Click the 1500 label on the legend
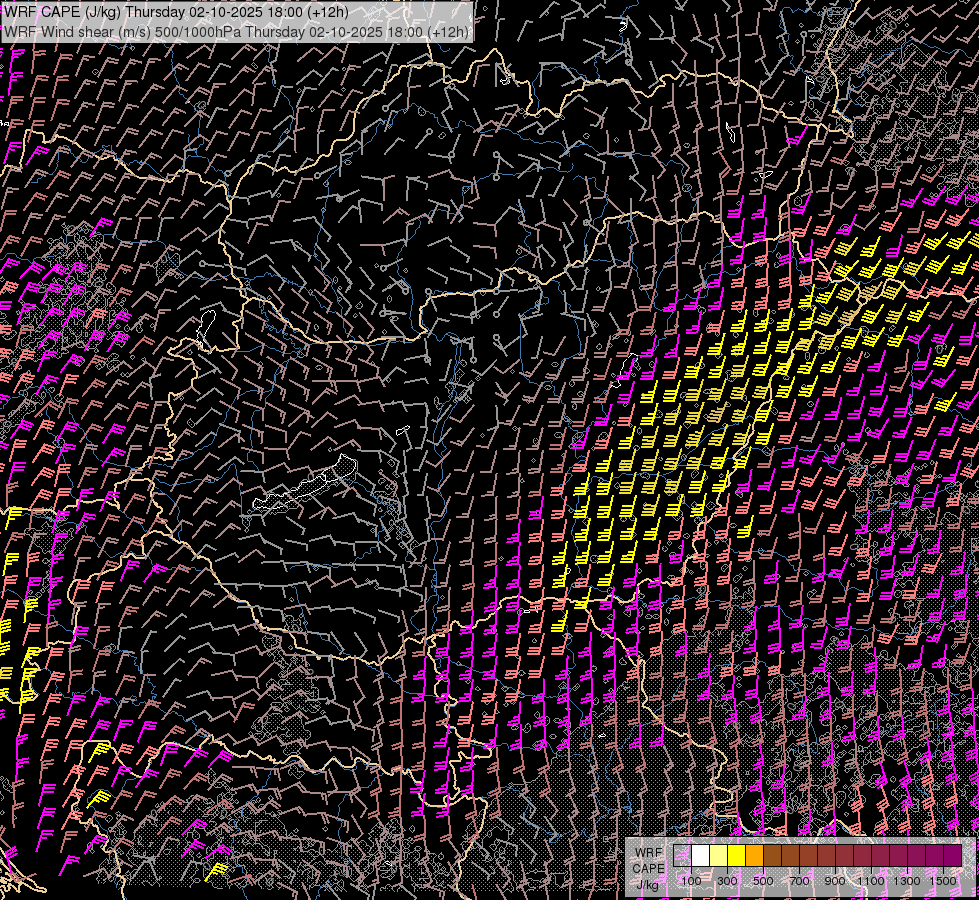This screenshot has height=900, width=979. tap(942, 881)
